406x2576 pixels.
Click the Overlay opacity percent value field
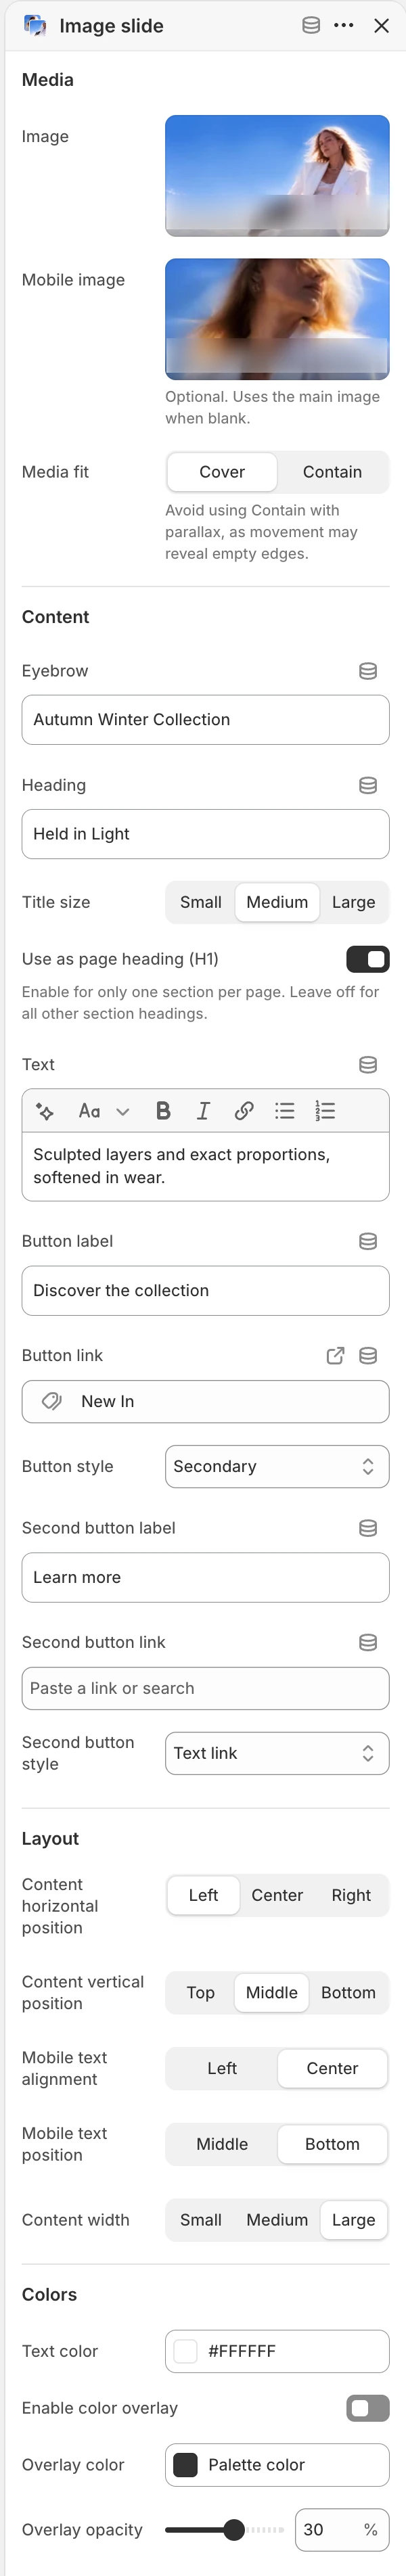pyautogui.click(x=342, y=2530)
